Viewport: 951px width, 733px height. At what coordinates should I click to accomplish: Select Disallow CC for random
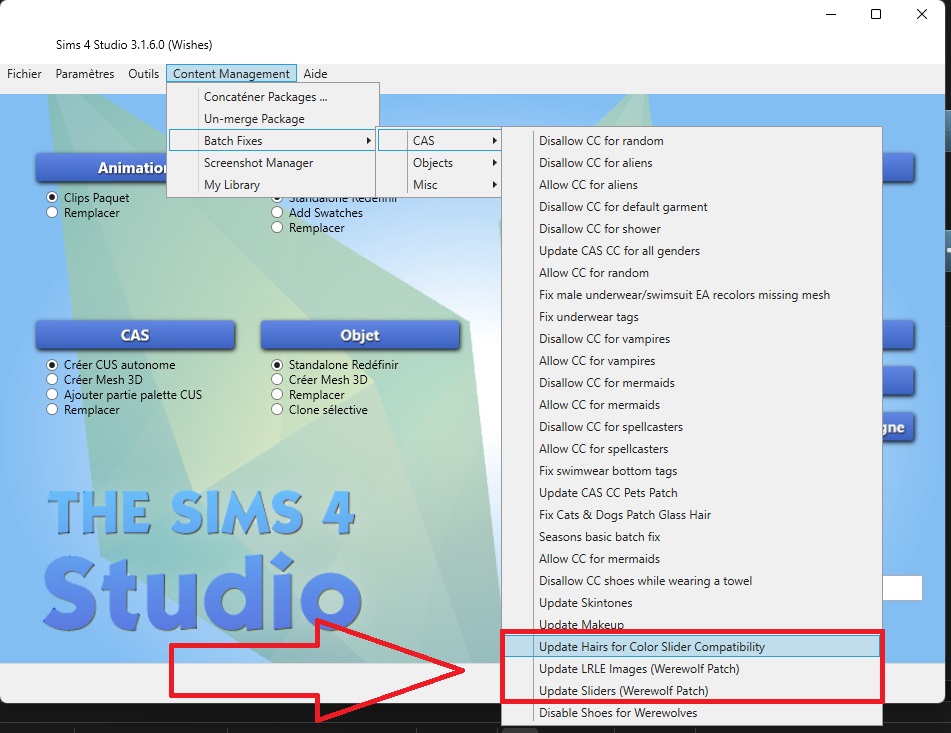(691, 141)
